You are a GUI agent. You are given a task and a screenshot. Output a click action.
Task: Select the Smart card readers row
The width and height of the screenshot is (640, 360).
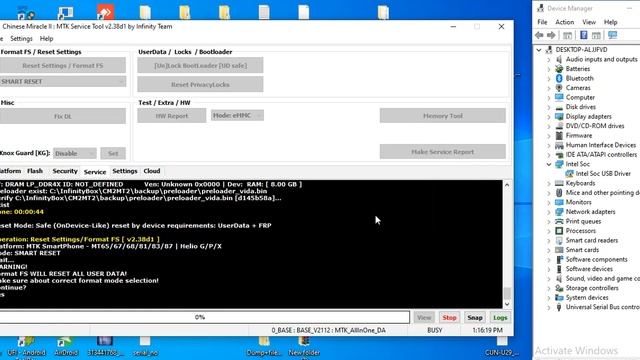point(587,240)
